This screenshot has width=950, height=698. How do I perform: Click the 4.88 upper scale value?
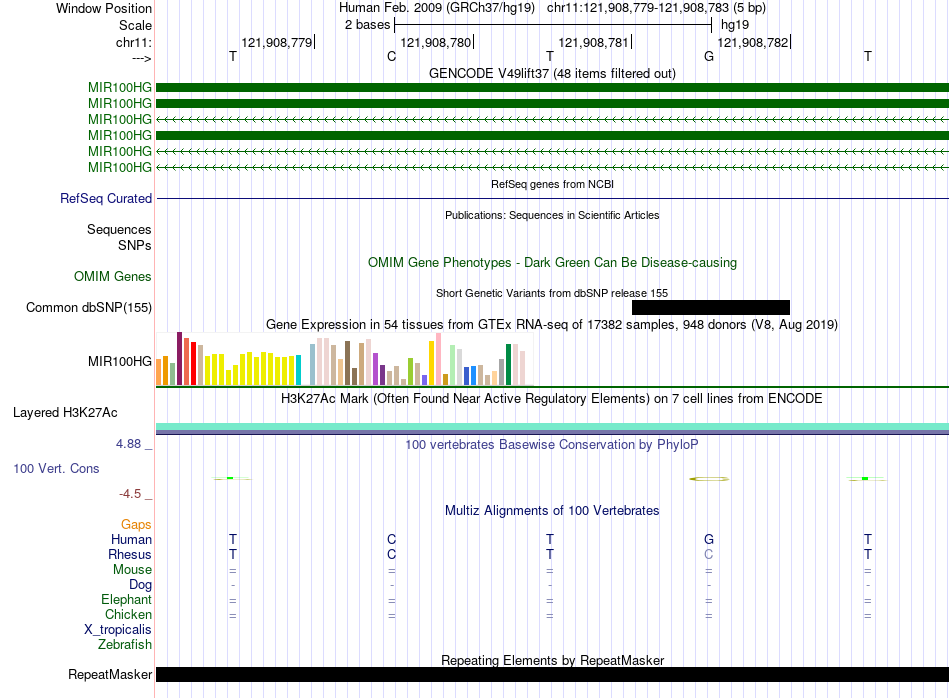click(128, 444)
